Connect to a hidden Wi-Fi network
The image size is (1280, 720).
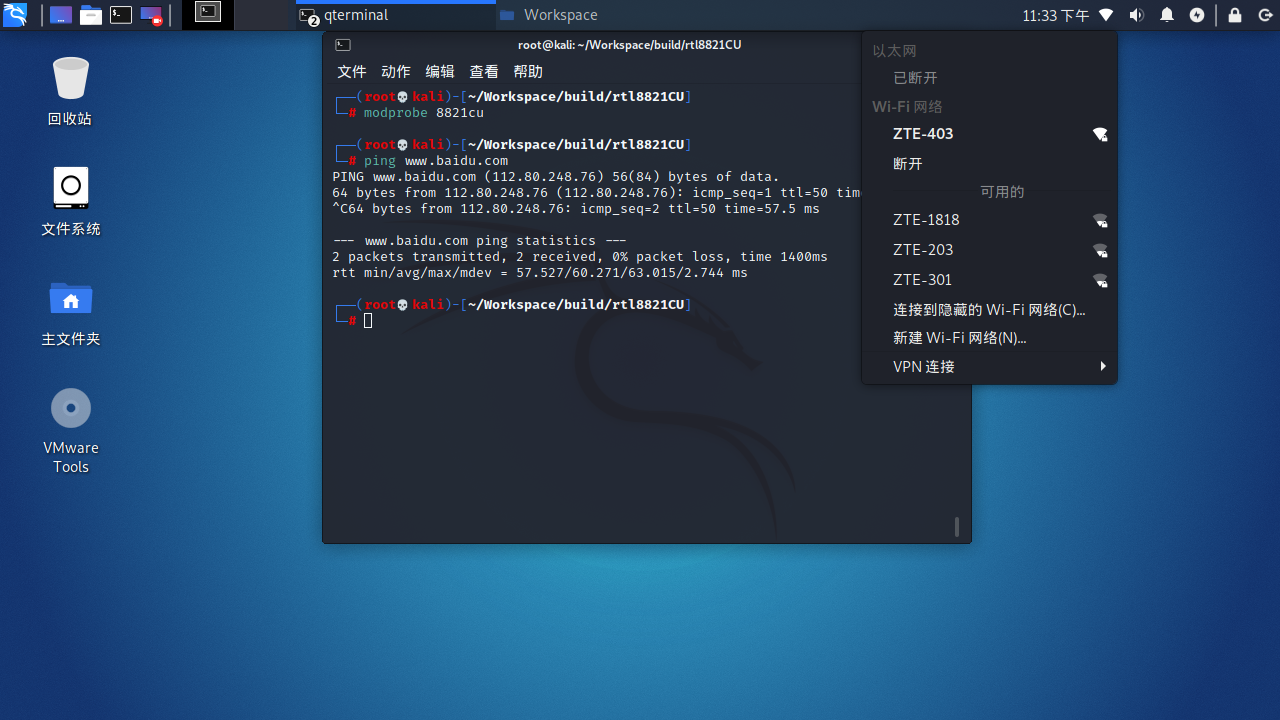pos(989,309)
